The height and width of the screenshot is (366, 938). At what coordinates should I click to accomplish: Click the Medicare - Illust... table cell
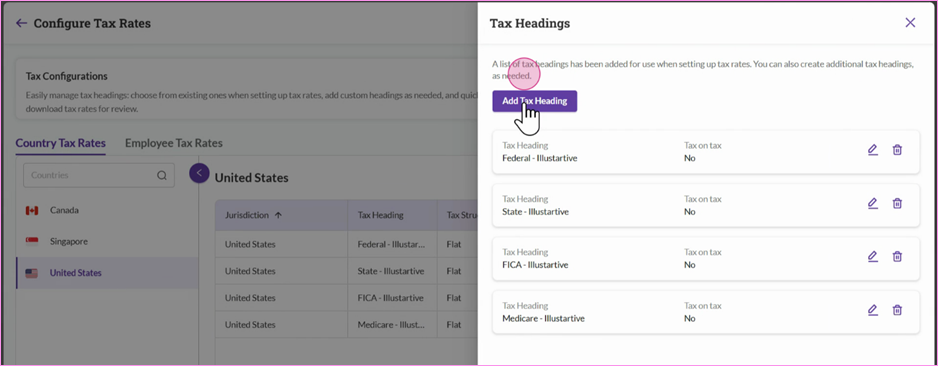pyautogui.click(x=391, y=325)
